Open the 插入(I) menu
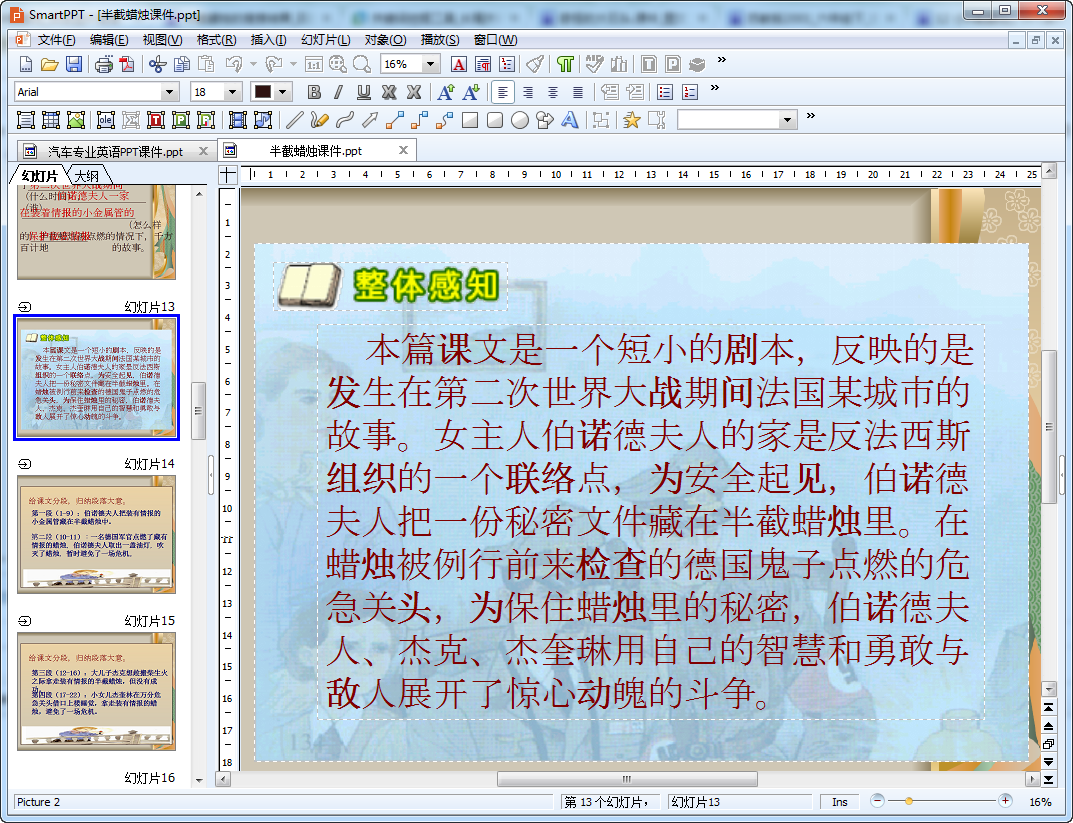1073x823 pixels. coord(268,40)
